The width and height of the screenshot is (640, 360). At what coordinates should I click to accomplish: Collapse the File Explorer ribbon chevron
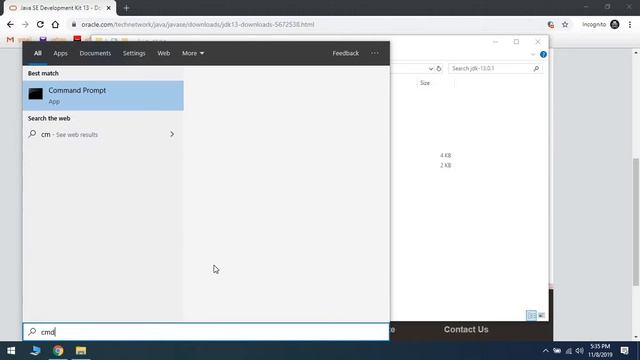pyautogui.click(x=533, y=54)
